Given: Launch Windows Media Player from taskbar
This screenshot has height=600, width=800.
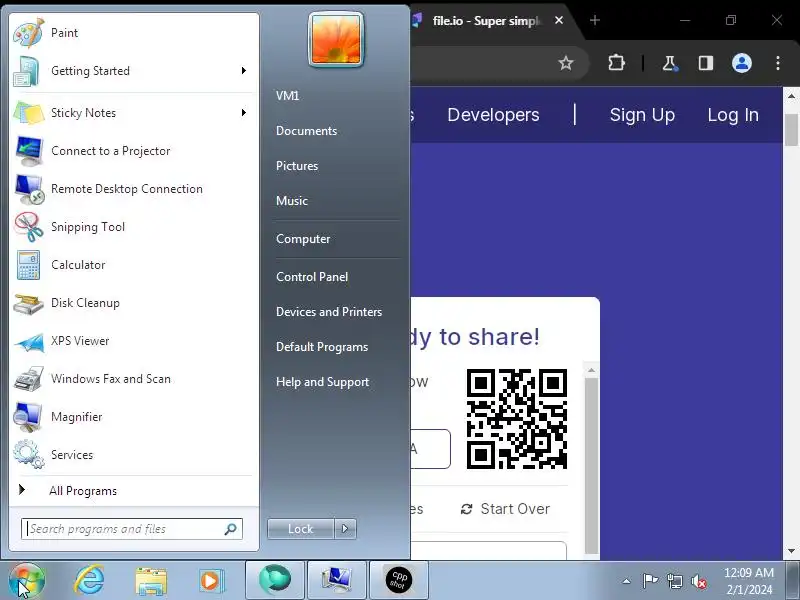Looking at the screenshot, I should coord(211,581).
